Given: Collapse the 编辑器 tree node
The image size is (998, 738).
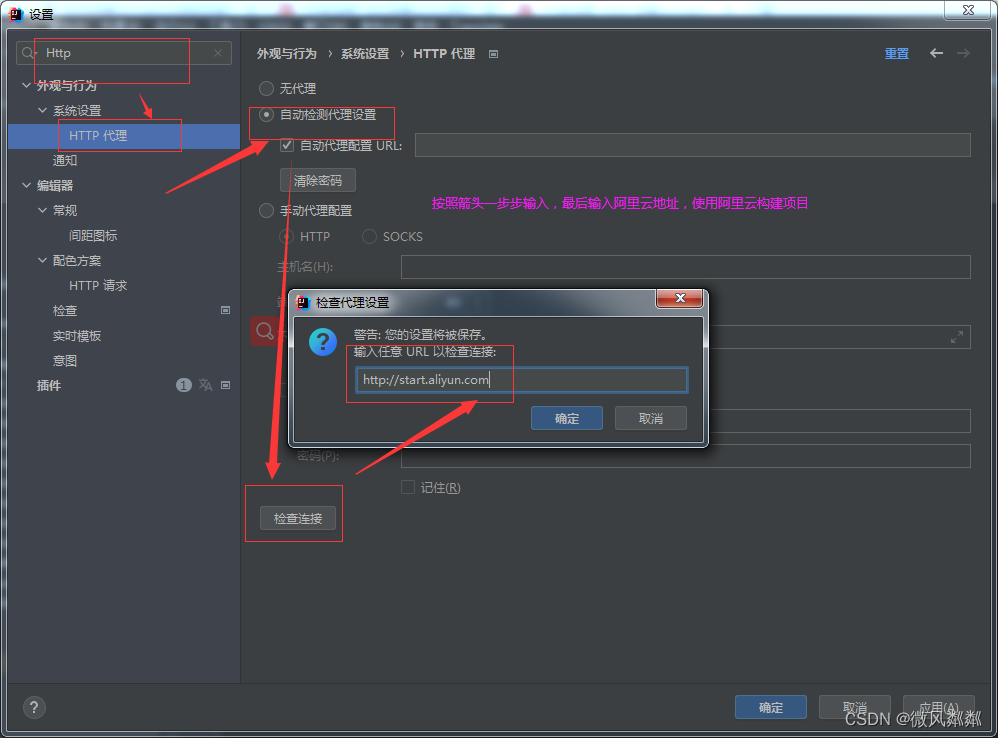Looking at the screenshot, I should (x=26, y=186).
